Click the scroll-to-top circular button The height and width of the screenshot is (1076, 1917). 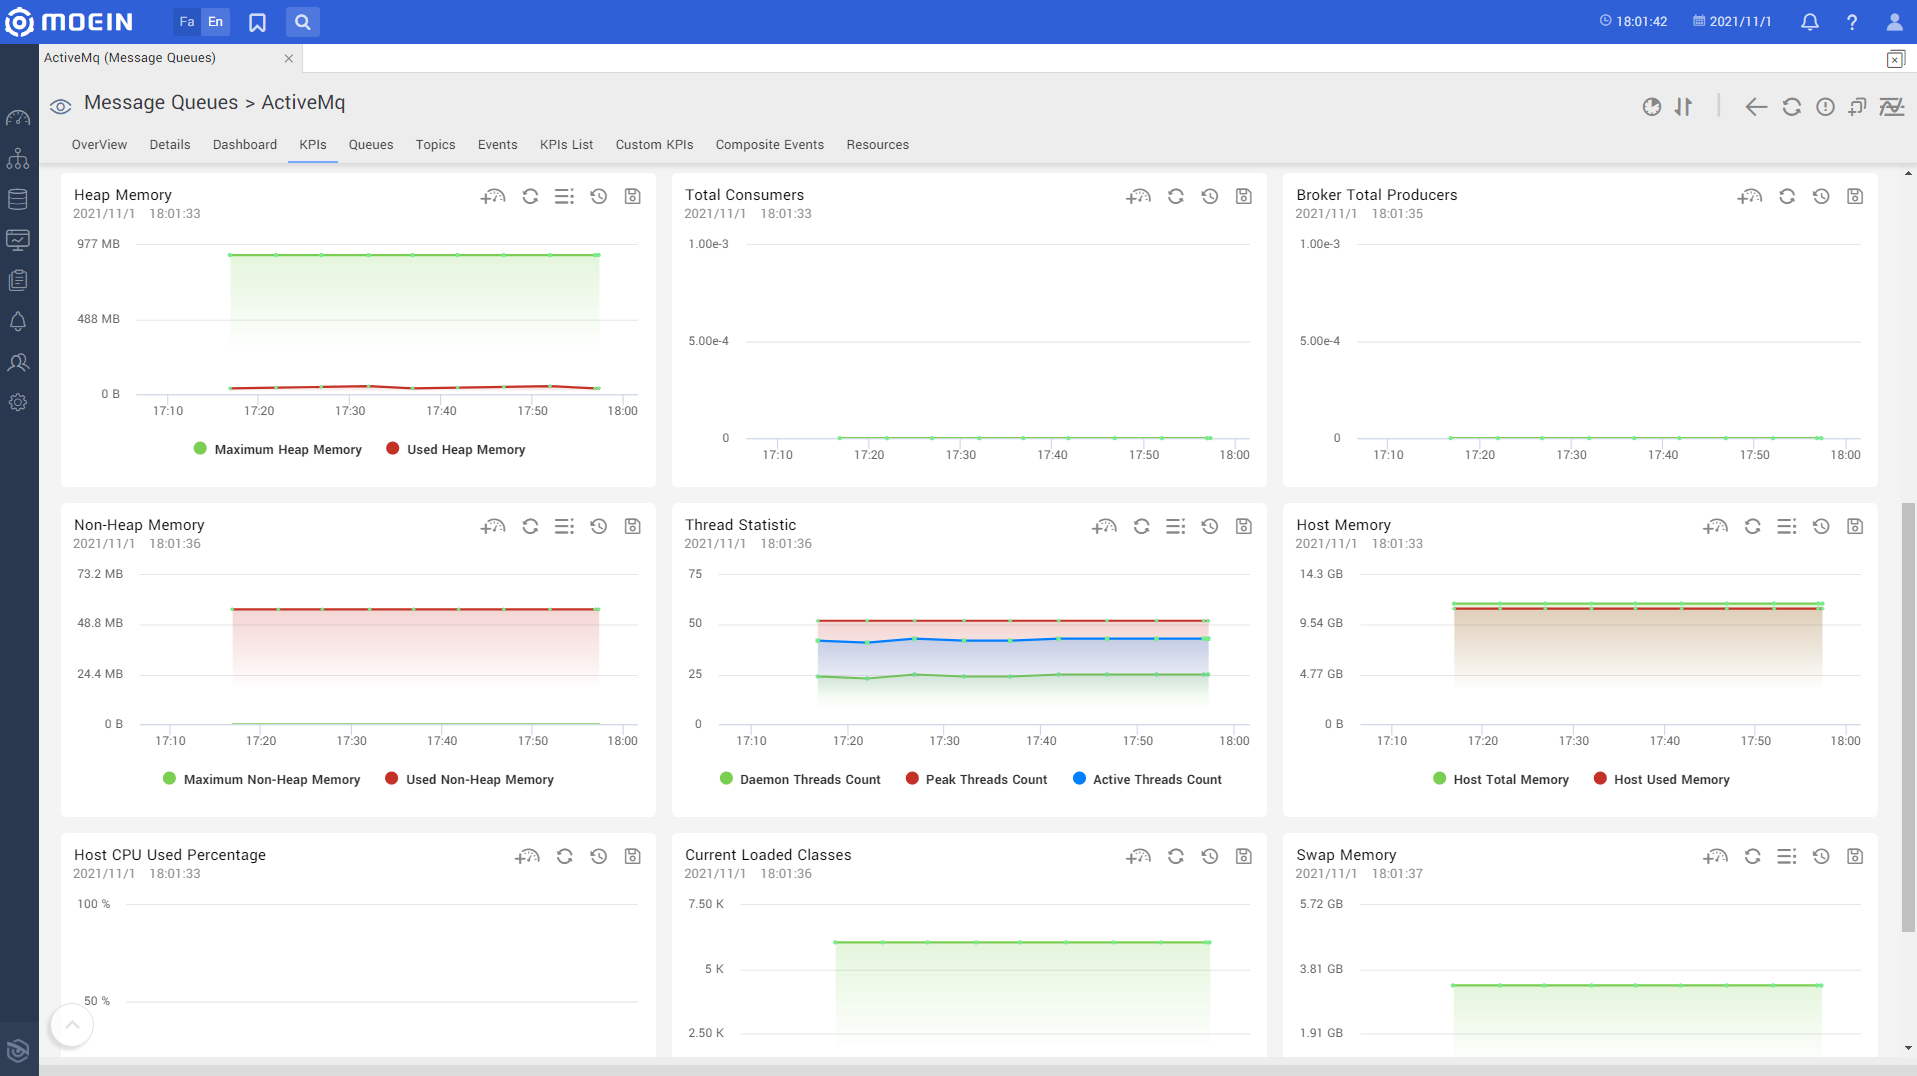72,1025
